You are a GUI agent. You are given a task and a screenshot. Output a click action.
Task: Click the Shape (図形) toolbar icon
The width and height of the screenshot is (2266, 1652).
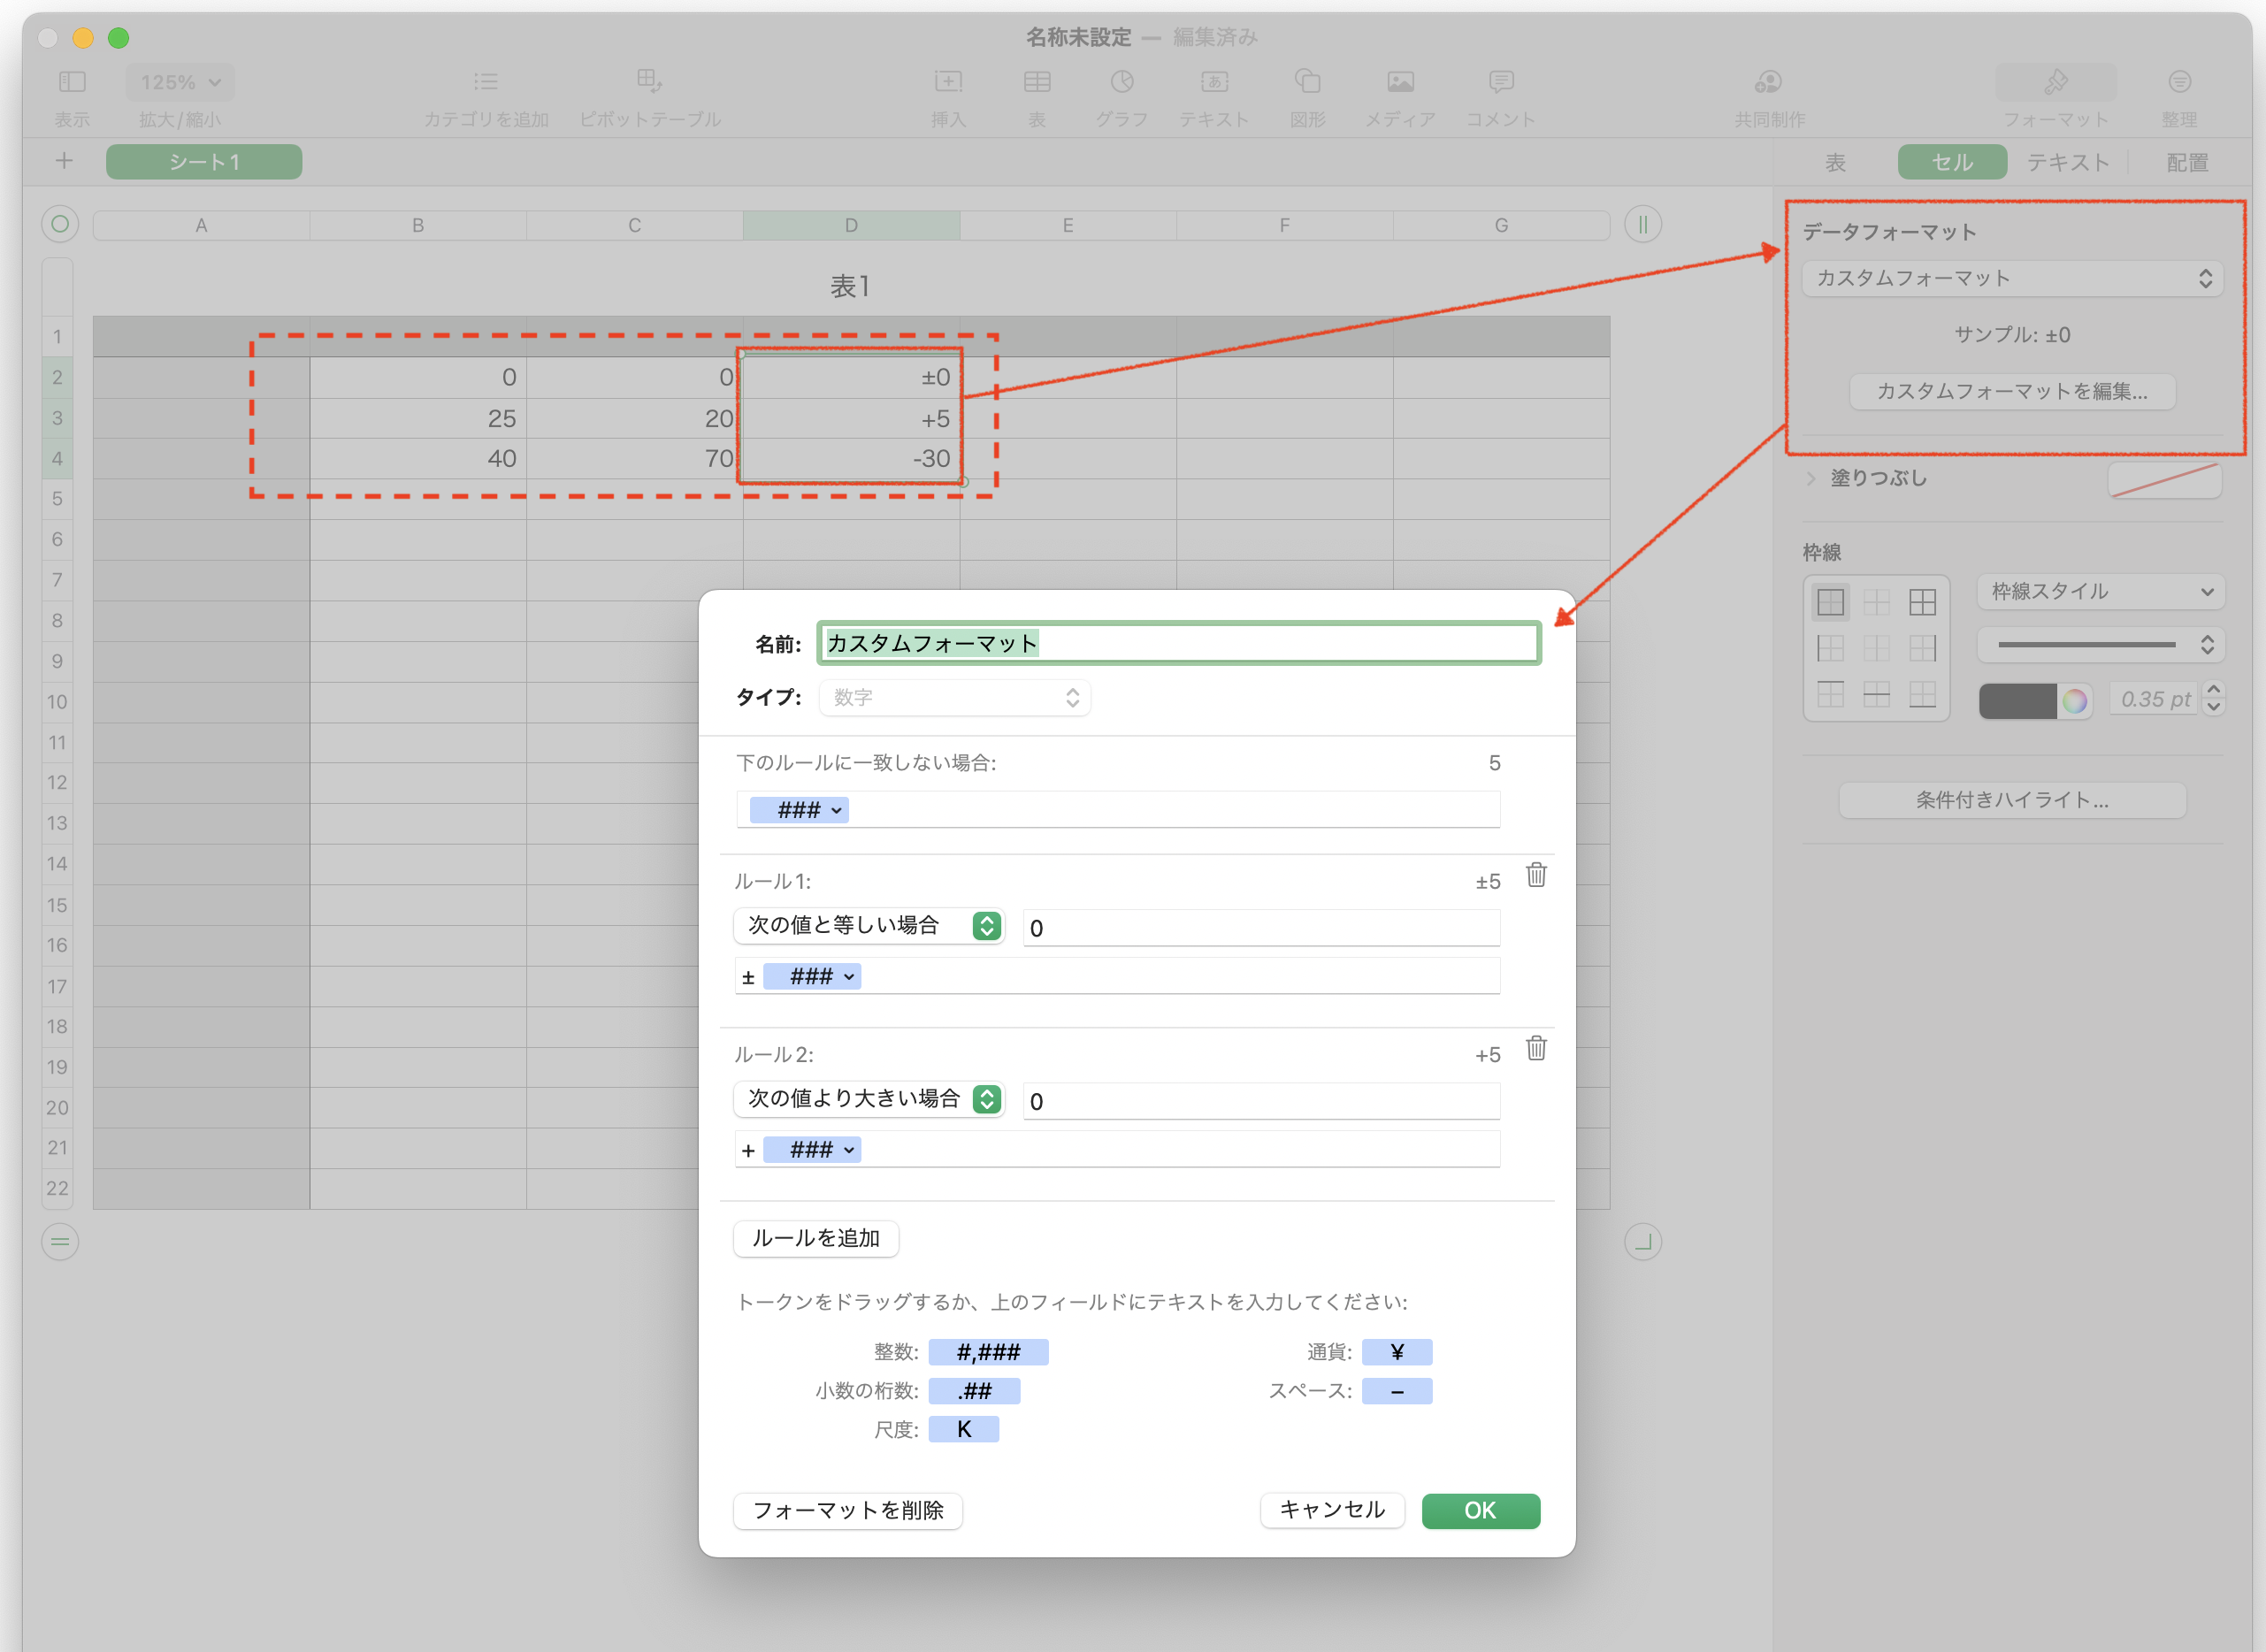point(1307,82)
